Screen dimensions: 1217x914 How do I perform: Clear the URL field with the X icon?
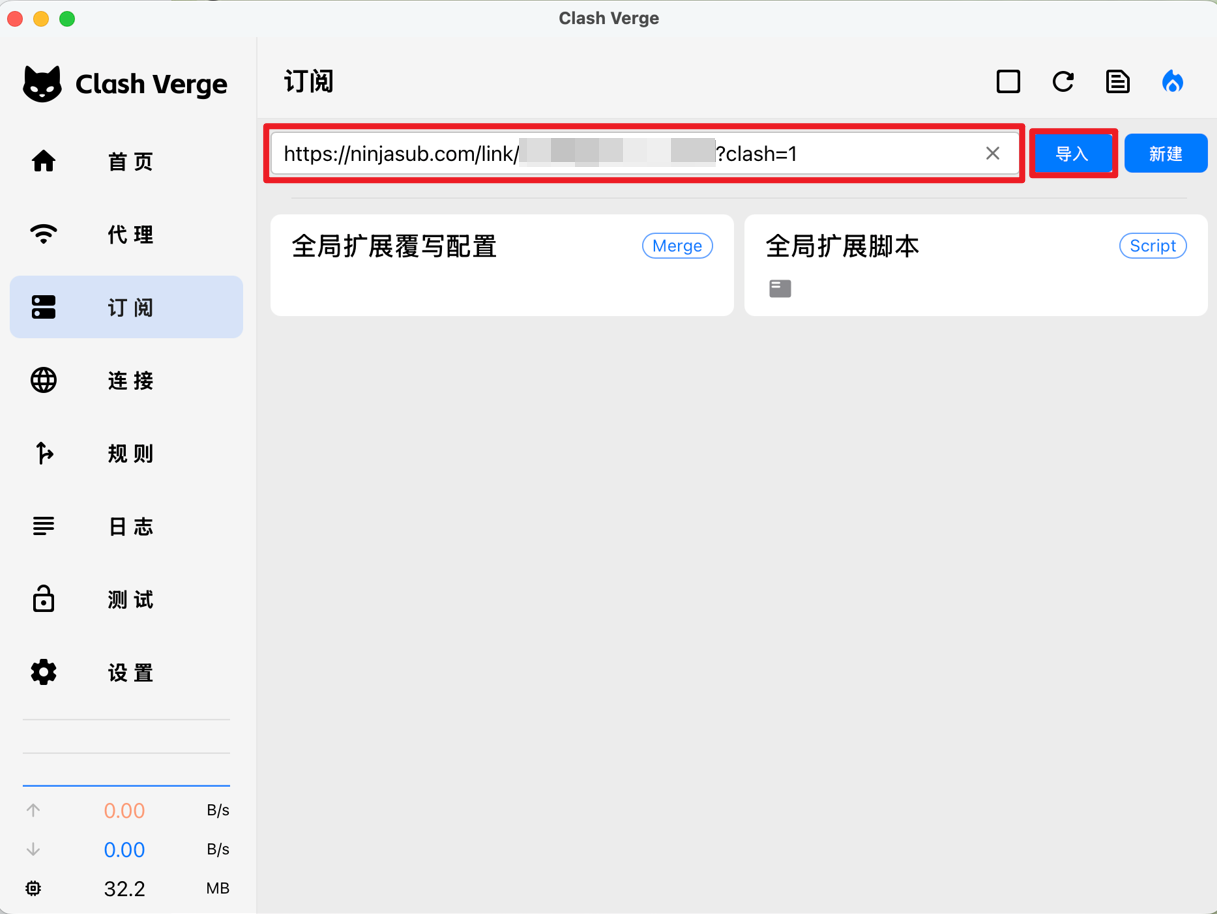[x=992, y=154]
